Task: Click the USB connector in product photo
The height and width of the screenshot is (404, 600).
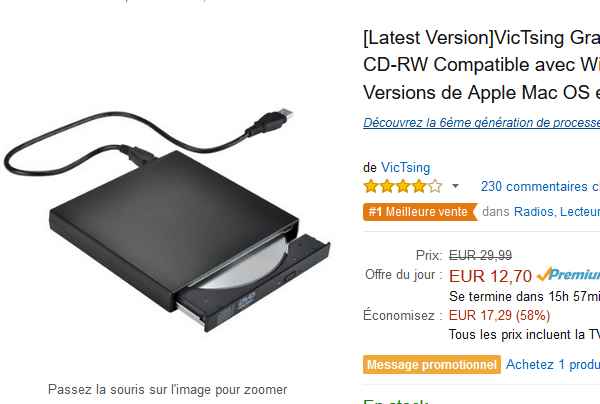Action: [x=271, y=122]
